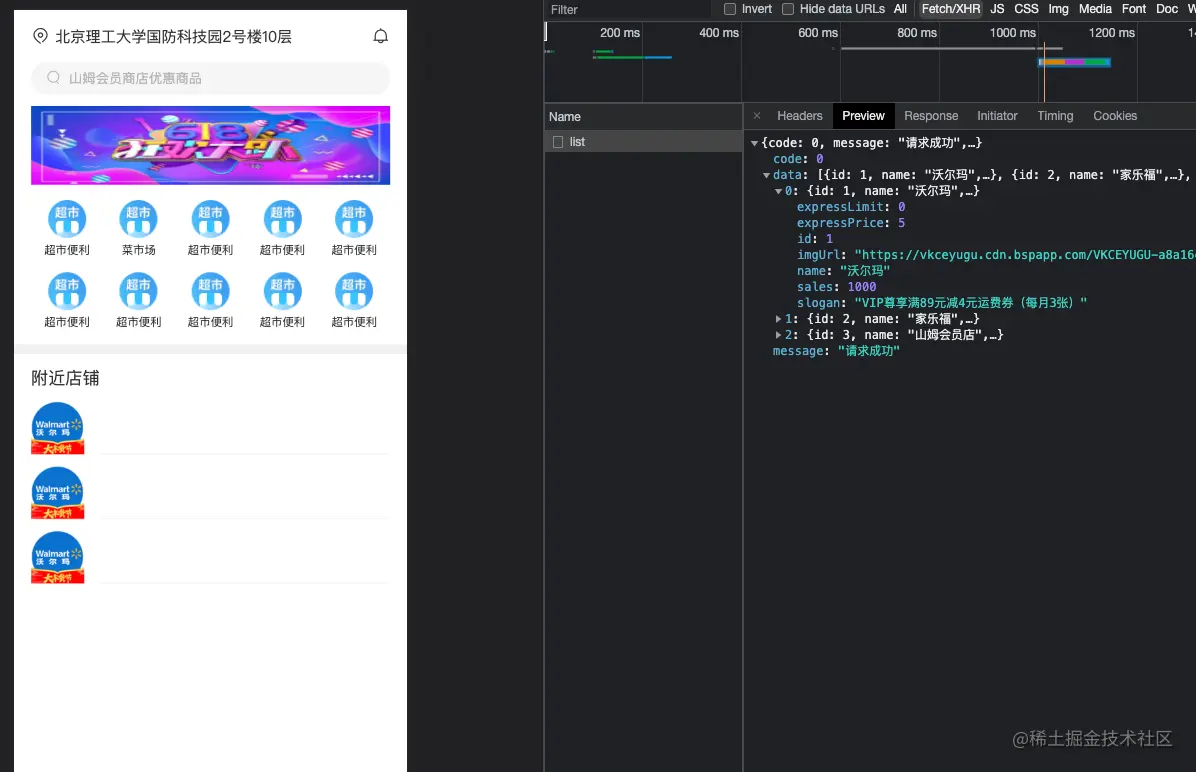The image size is (1196, 772).
Task: Select the JS request filter
Action: [x=997, y=9]
